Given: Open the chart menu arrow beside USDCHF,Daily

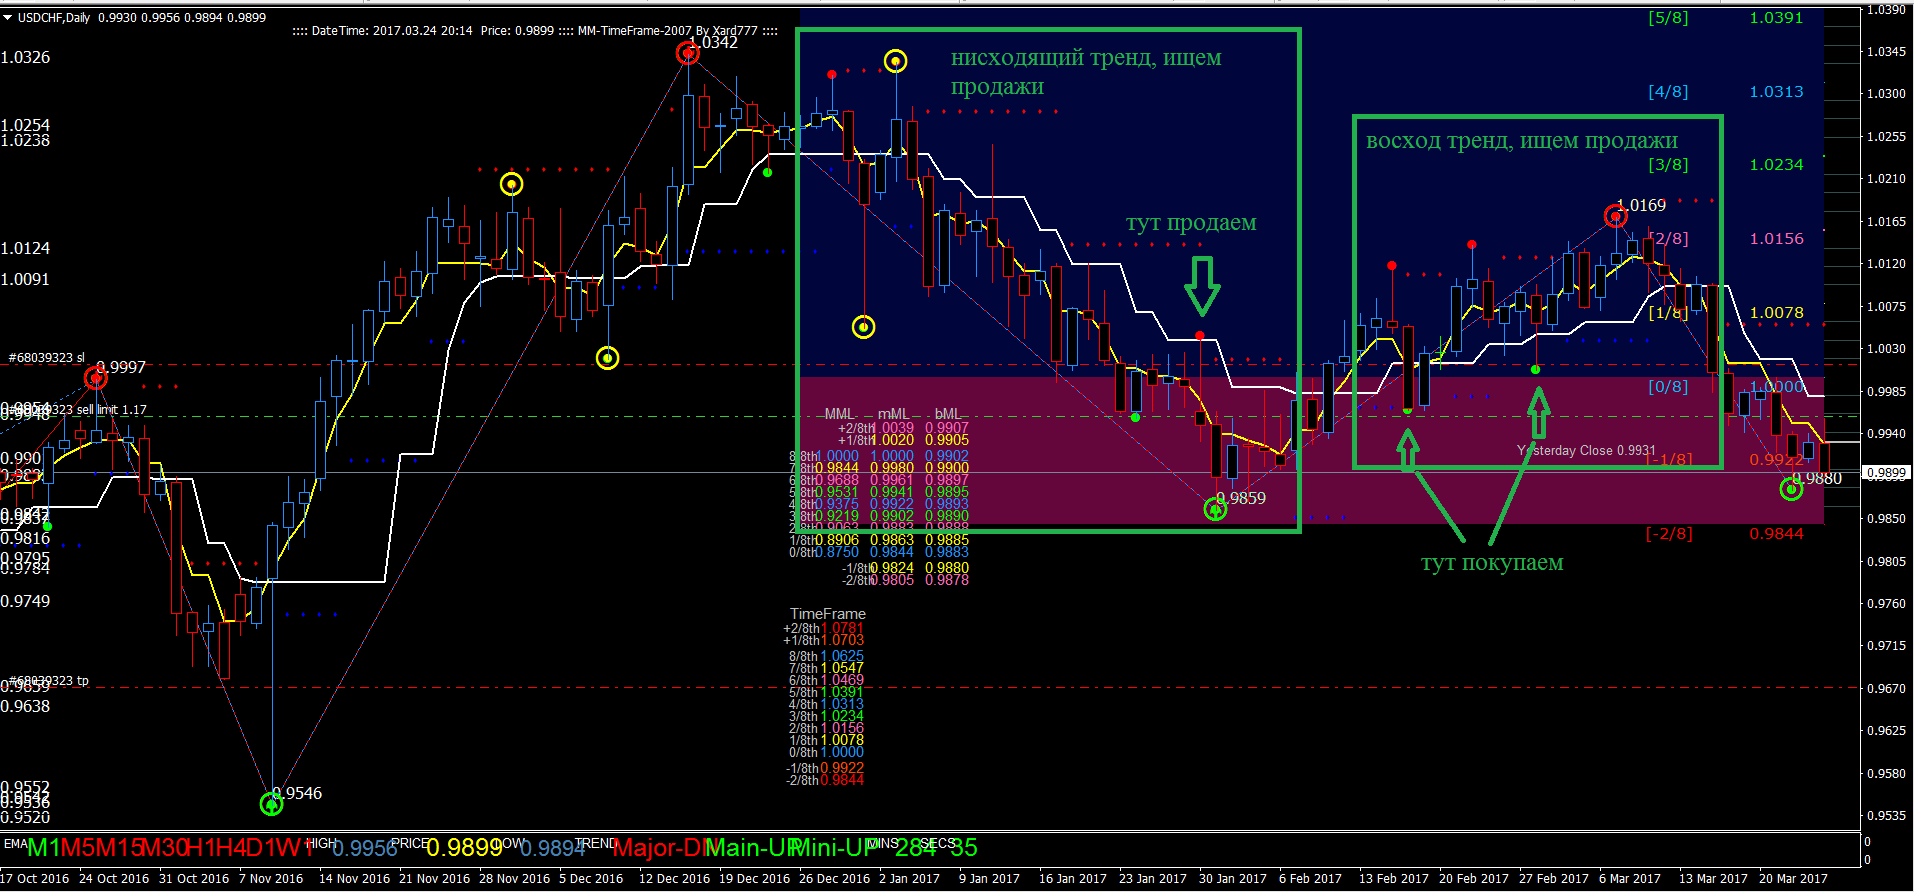Looking at the screenshot, I should [x=7, y=17].
